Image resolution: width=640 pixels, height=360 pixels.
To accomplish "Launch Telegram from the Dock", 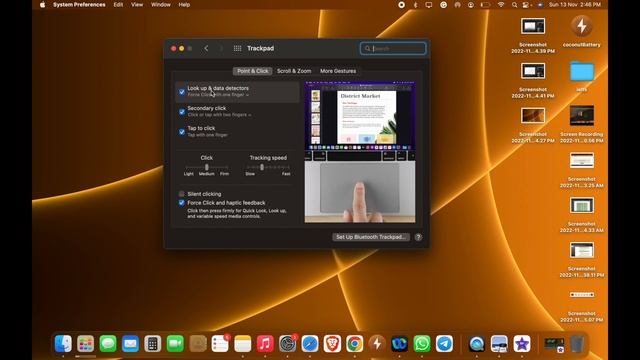I will (444, 344).
